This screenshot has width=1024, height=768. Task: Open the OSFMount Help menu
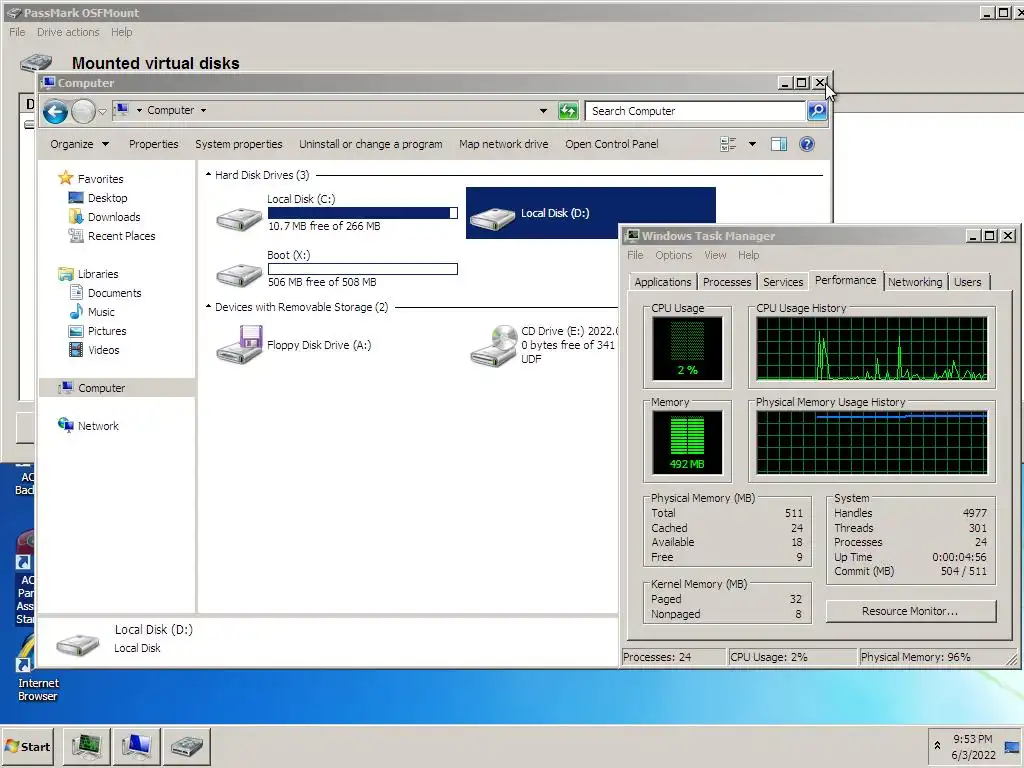(x=121, y=32)
